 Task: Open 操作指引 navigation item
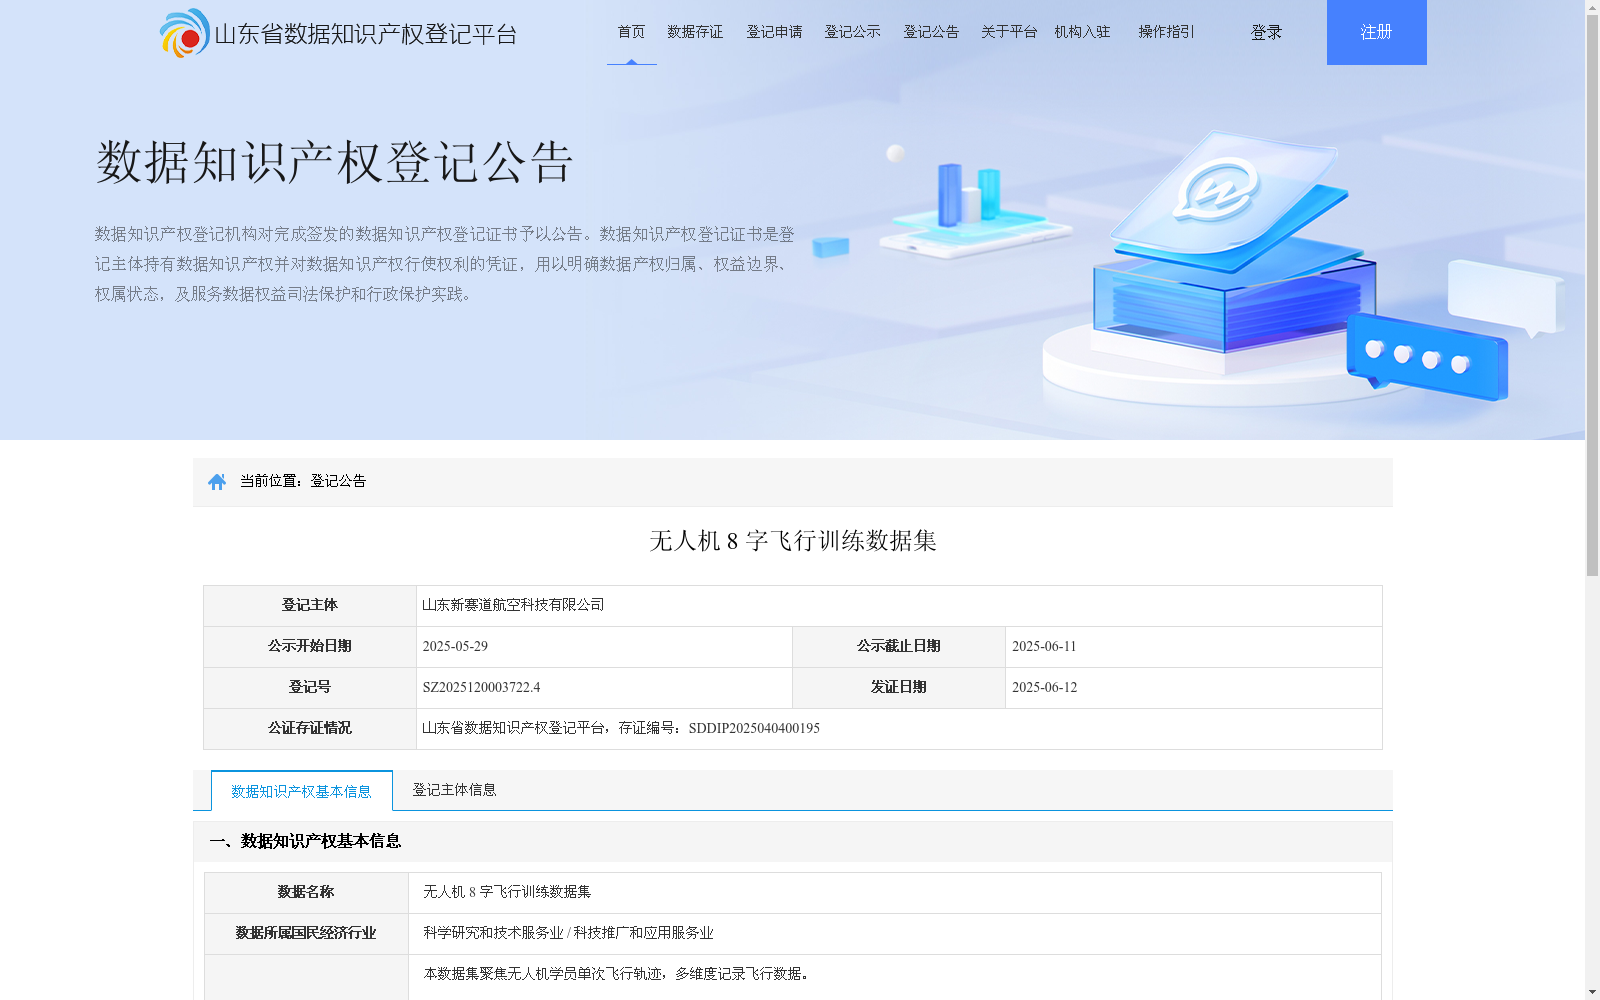[x=1166, y=32]
